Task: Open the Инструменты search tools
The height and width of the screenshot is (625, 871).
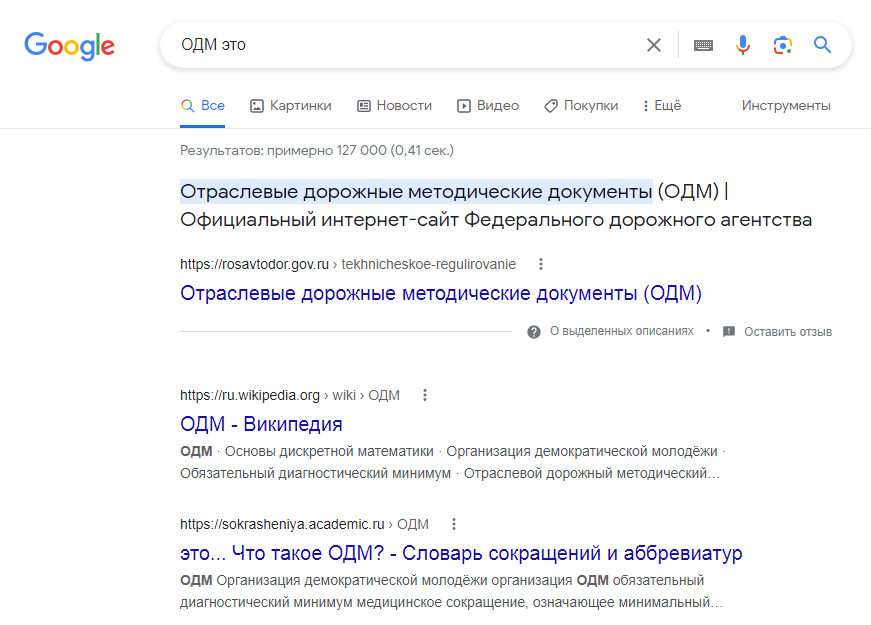Action: coord(786,106)
